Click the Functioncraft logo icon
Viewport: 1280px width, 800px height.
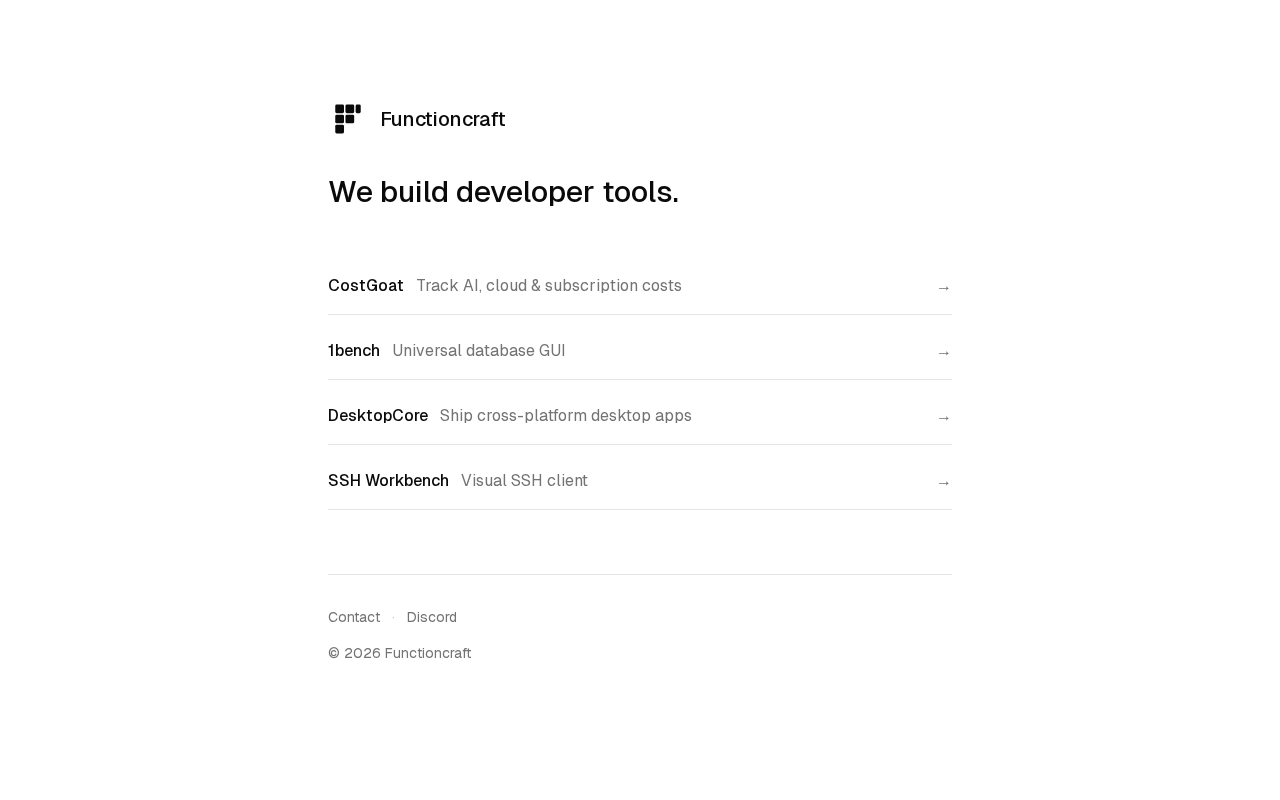point(347,119)
